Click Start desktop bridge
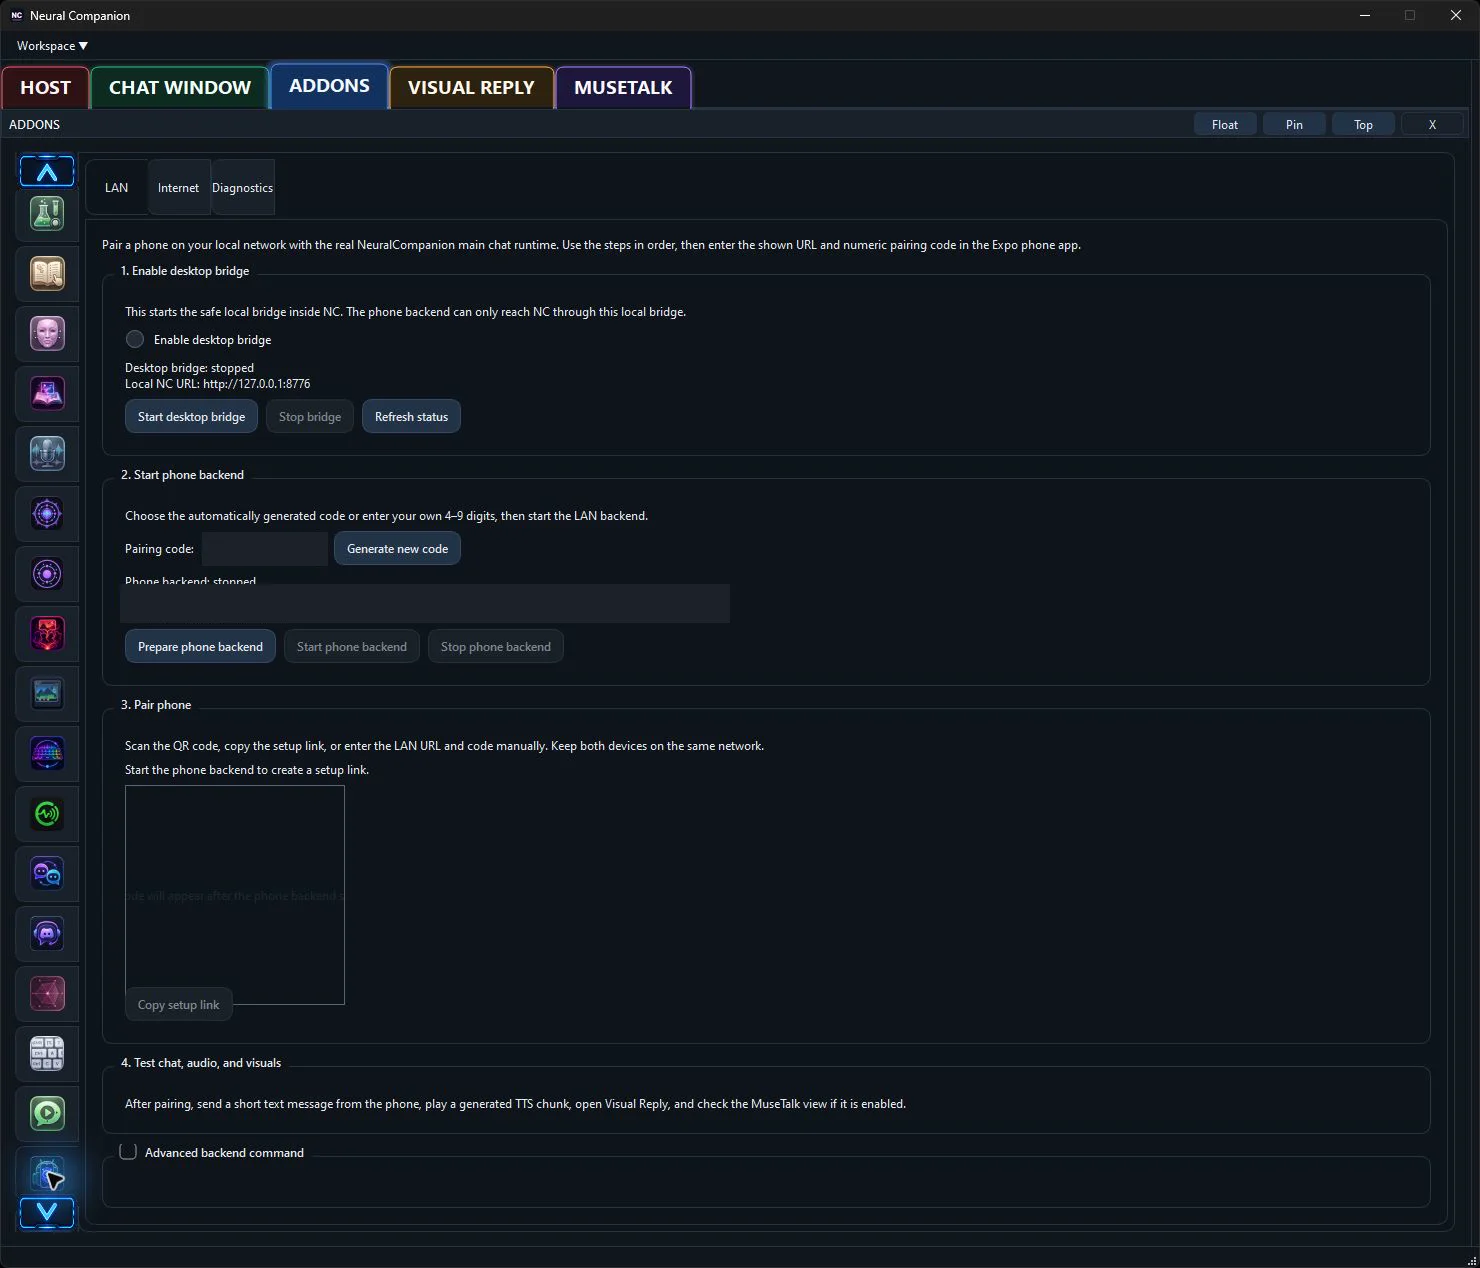1480x1268 pixels. pyautogui.click(x=191, y=416)
